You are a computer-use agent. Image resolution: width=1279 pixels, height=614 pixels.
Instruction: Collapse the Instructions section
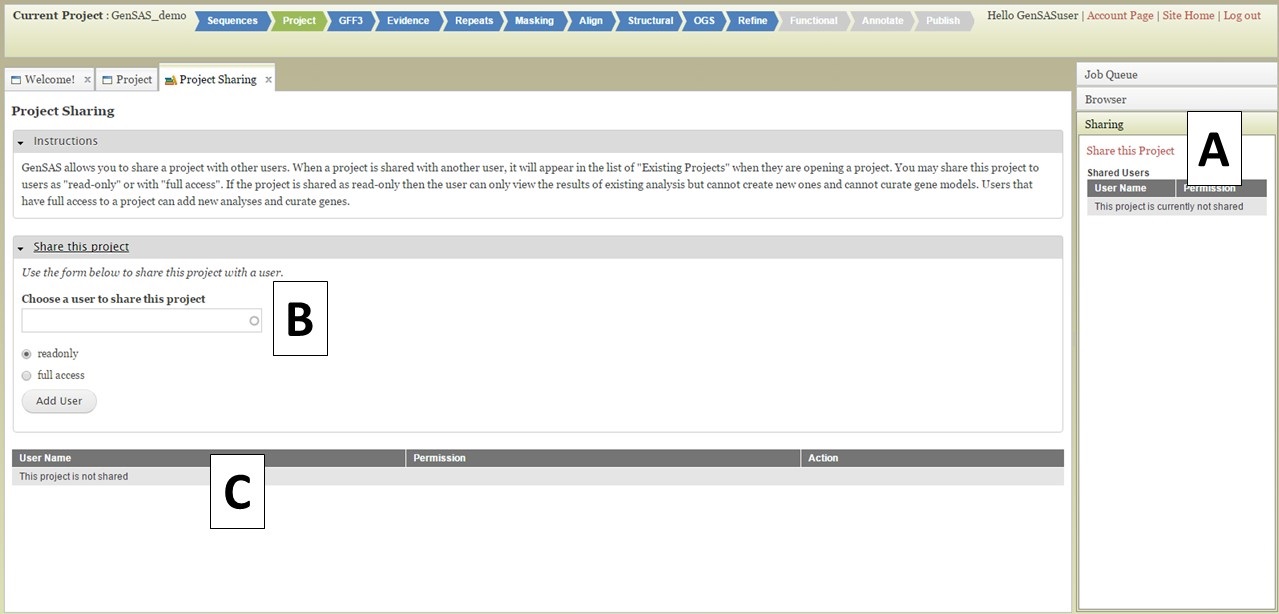[20, 142]
